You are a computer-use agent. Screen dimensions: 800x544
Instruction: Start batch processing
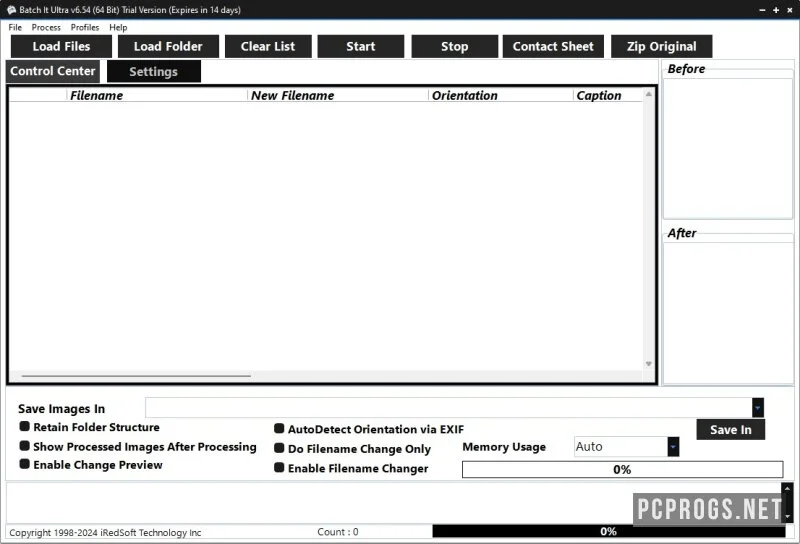point(361,46)
